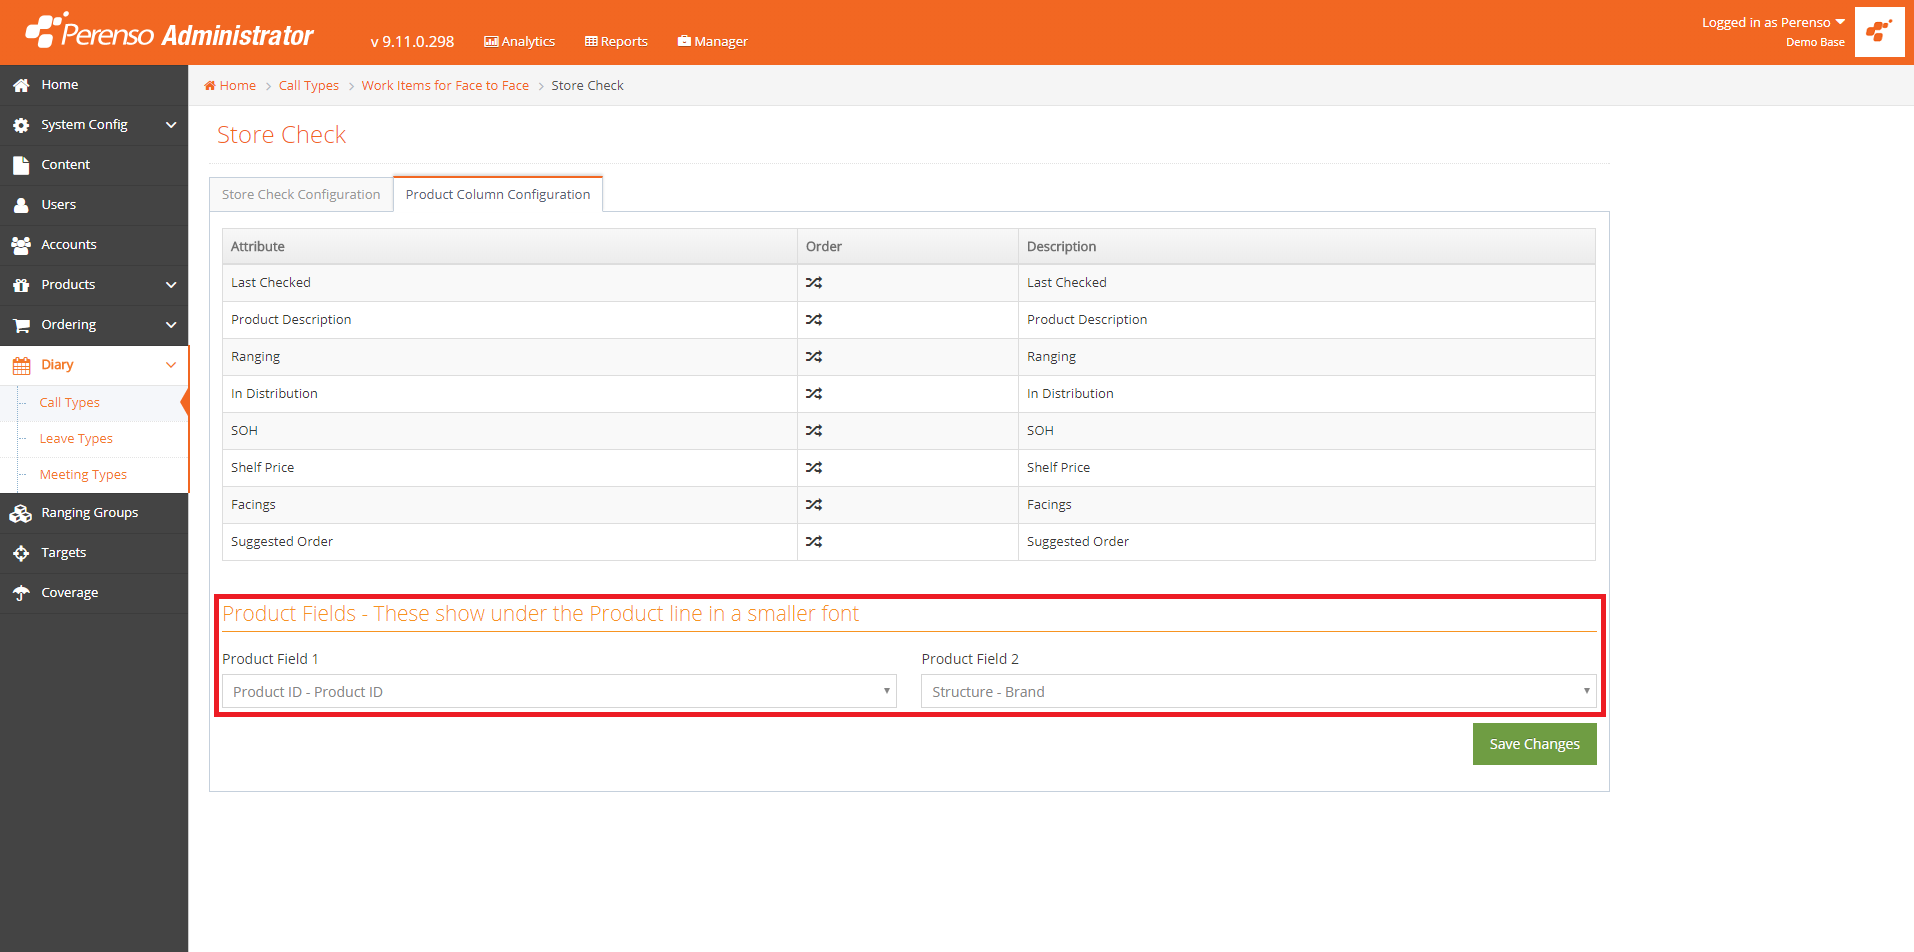The image size is (1914, 952).
Task: Click the System Config gear icon
Action: click(x=21, y=126)
